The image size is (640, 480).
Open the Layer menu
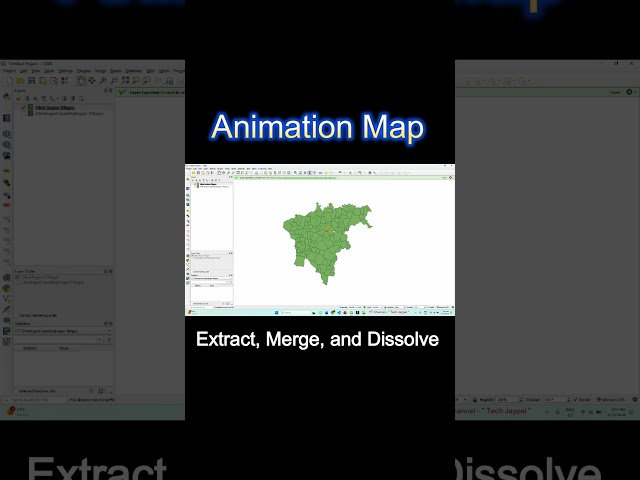[x=49, y=71]
